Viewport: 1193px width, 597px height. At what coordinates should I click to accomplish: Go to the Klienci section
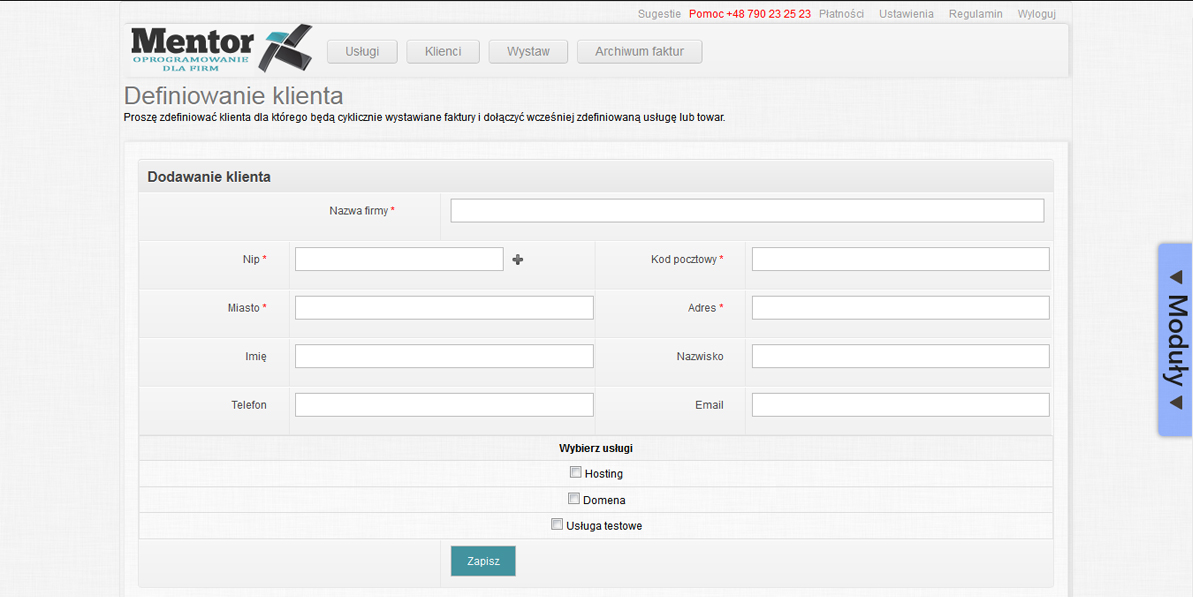click(x=443, y=52)
